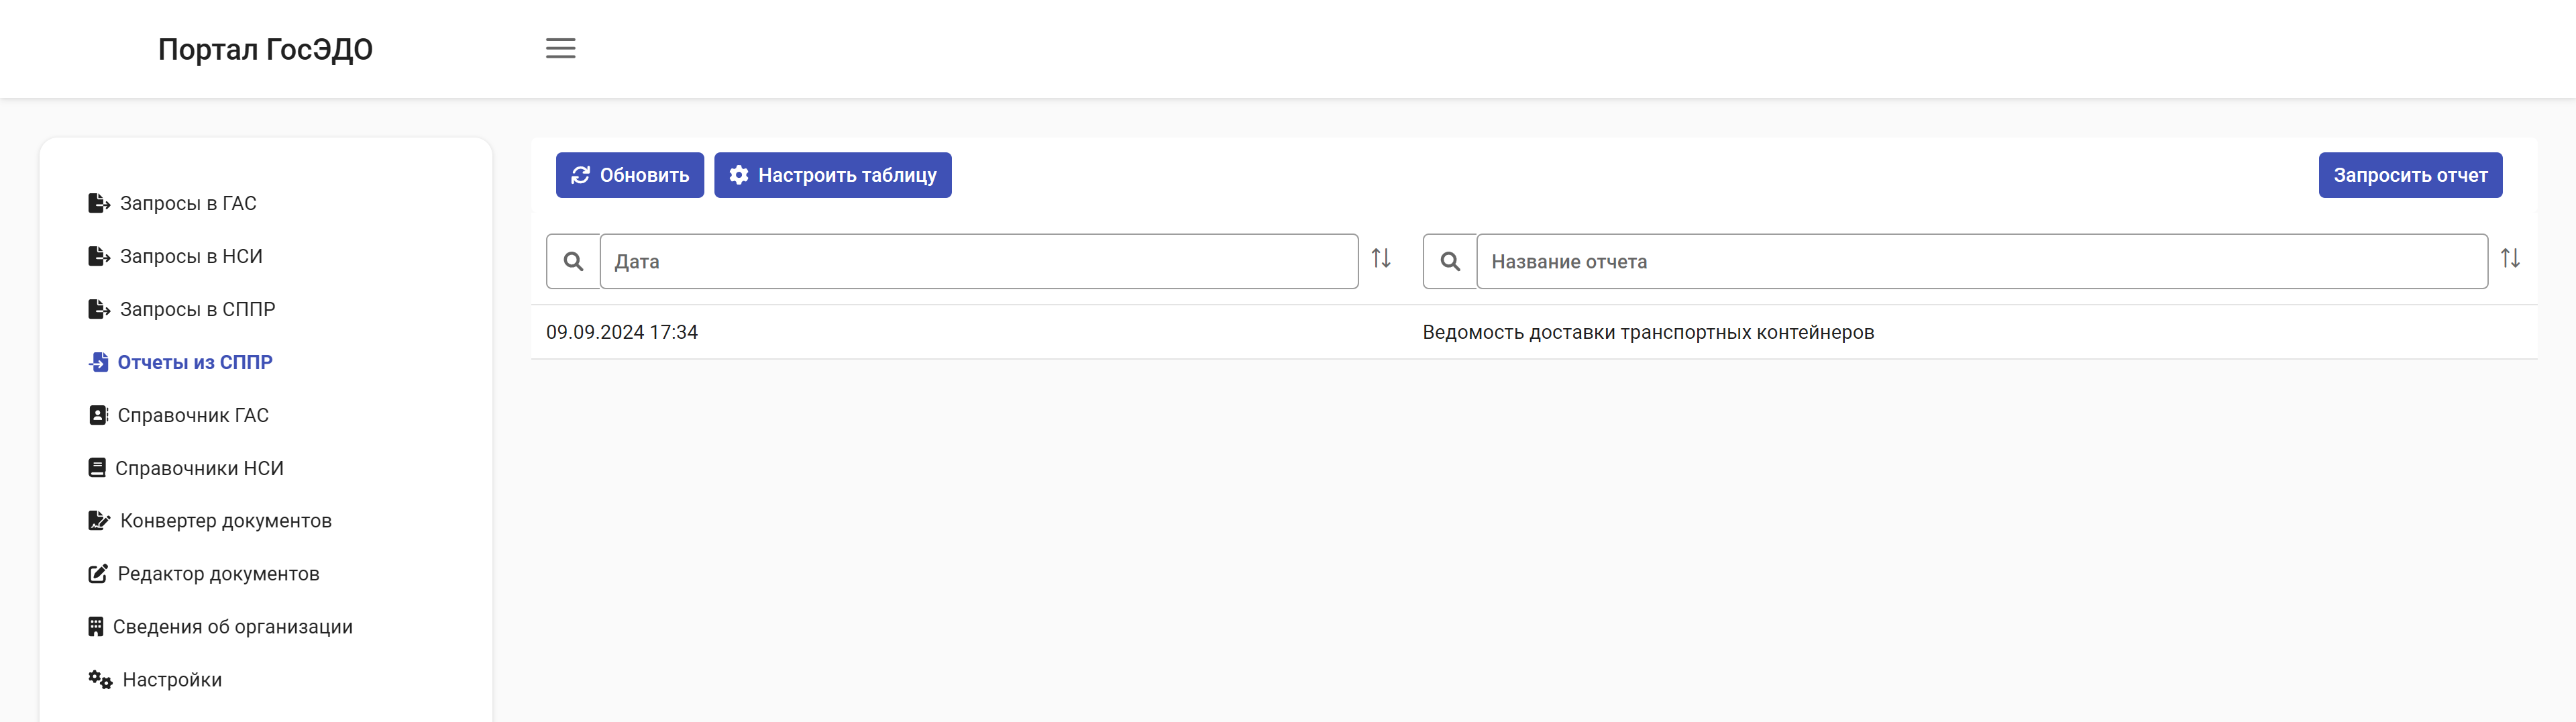Image resolution: width=2576 pixels, height=722 pixels.
Task: Open Настройки page
Action: click(x=172, y=679)
